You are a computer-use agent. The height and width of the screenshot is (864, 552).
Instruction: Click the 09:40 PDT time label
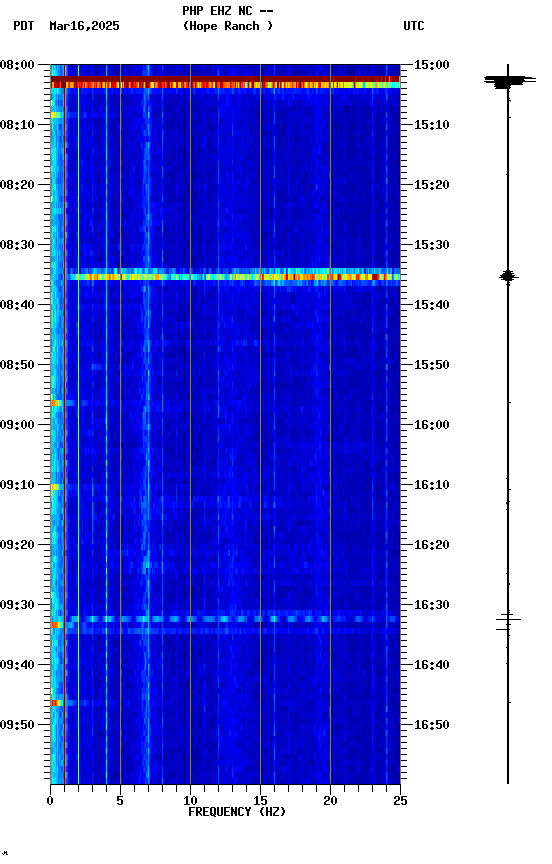click(17, 665)
